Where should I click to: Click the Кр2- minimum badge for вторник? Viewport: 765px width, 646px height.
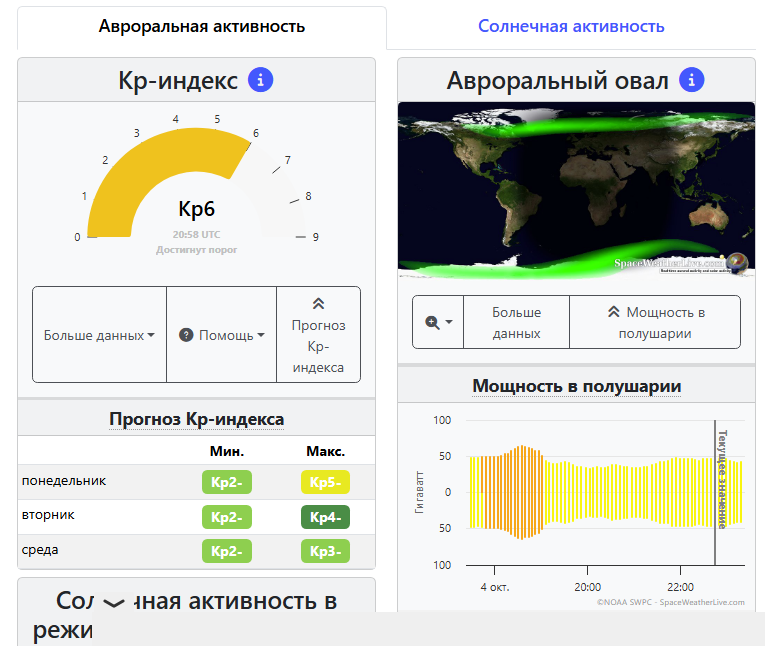point(227,517)
